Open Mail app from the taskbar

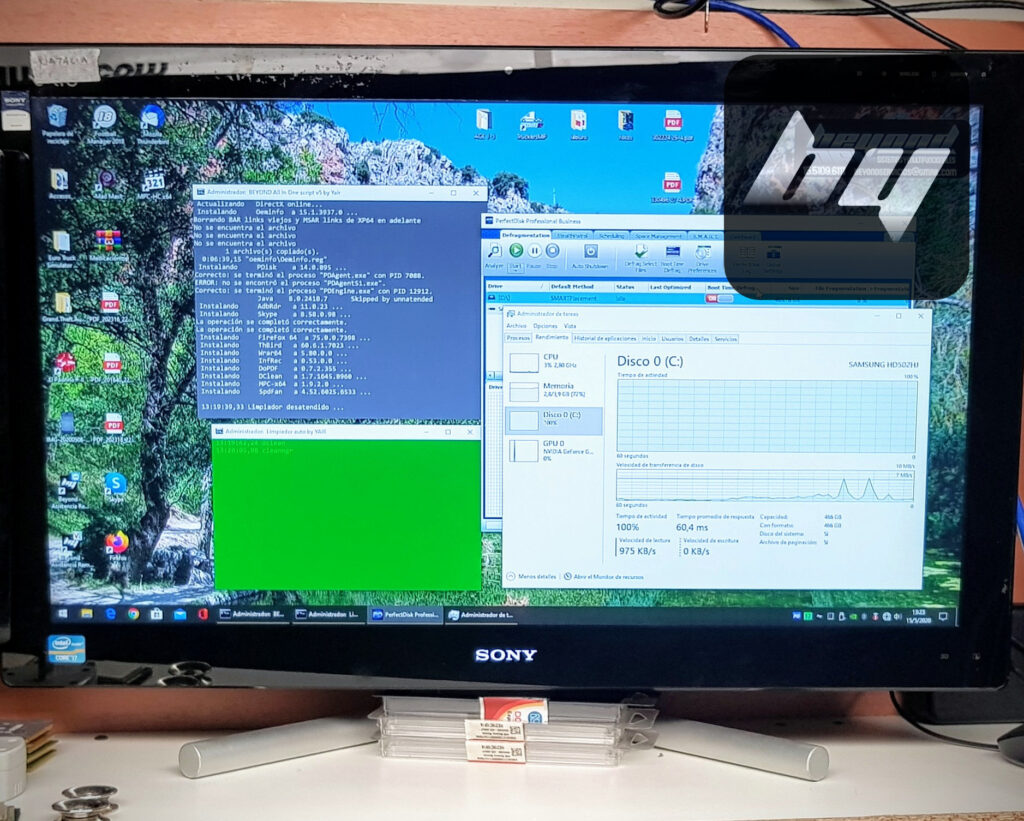[180, 614]
